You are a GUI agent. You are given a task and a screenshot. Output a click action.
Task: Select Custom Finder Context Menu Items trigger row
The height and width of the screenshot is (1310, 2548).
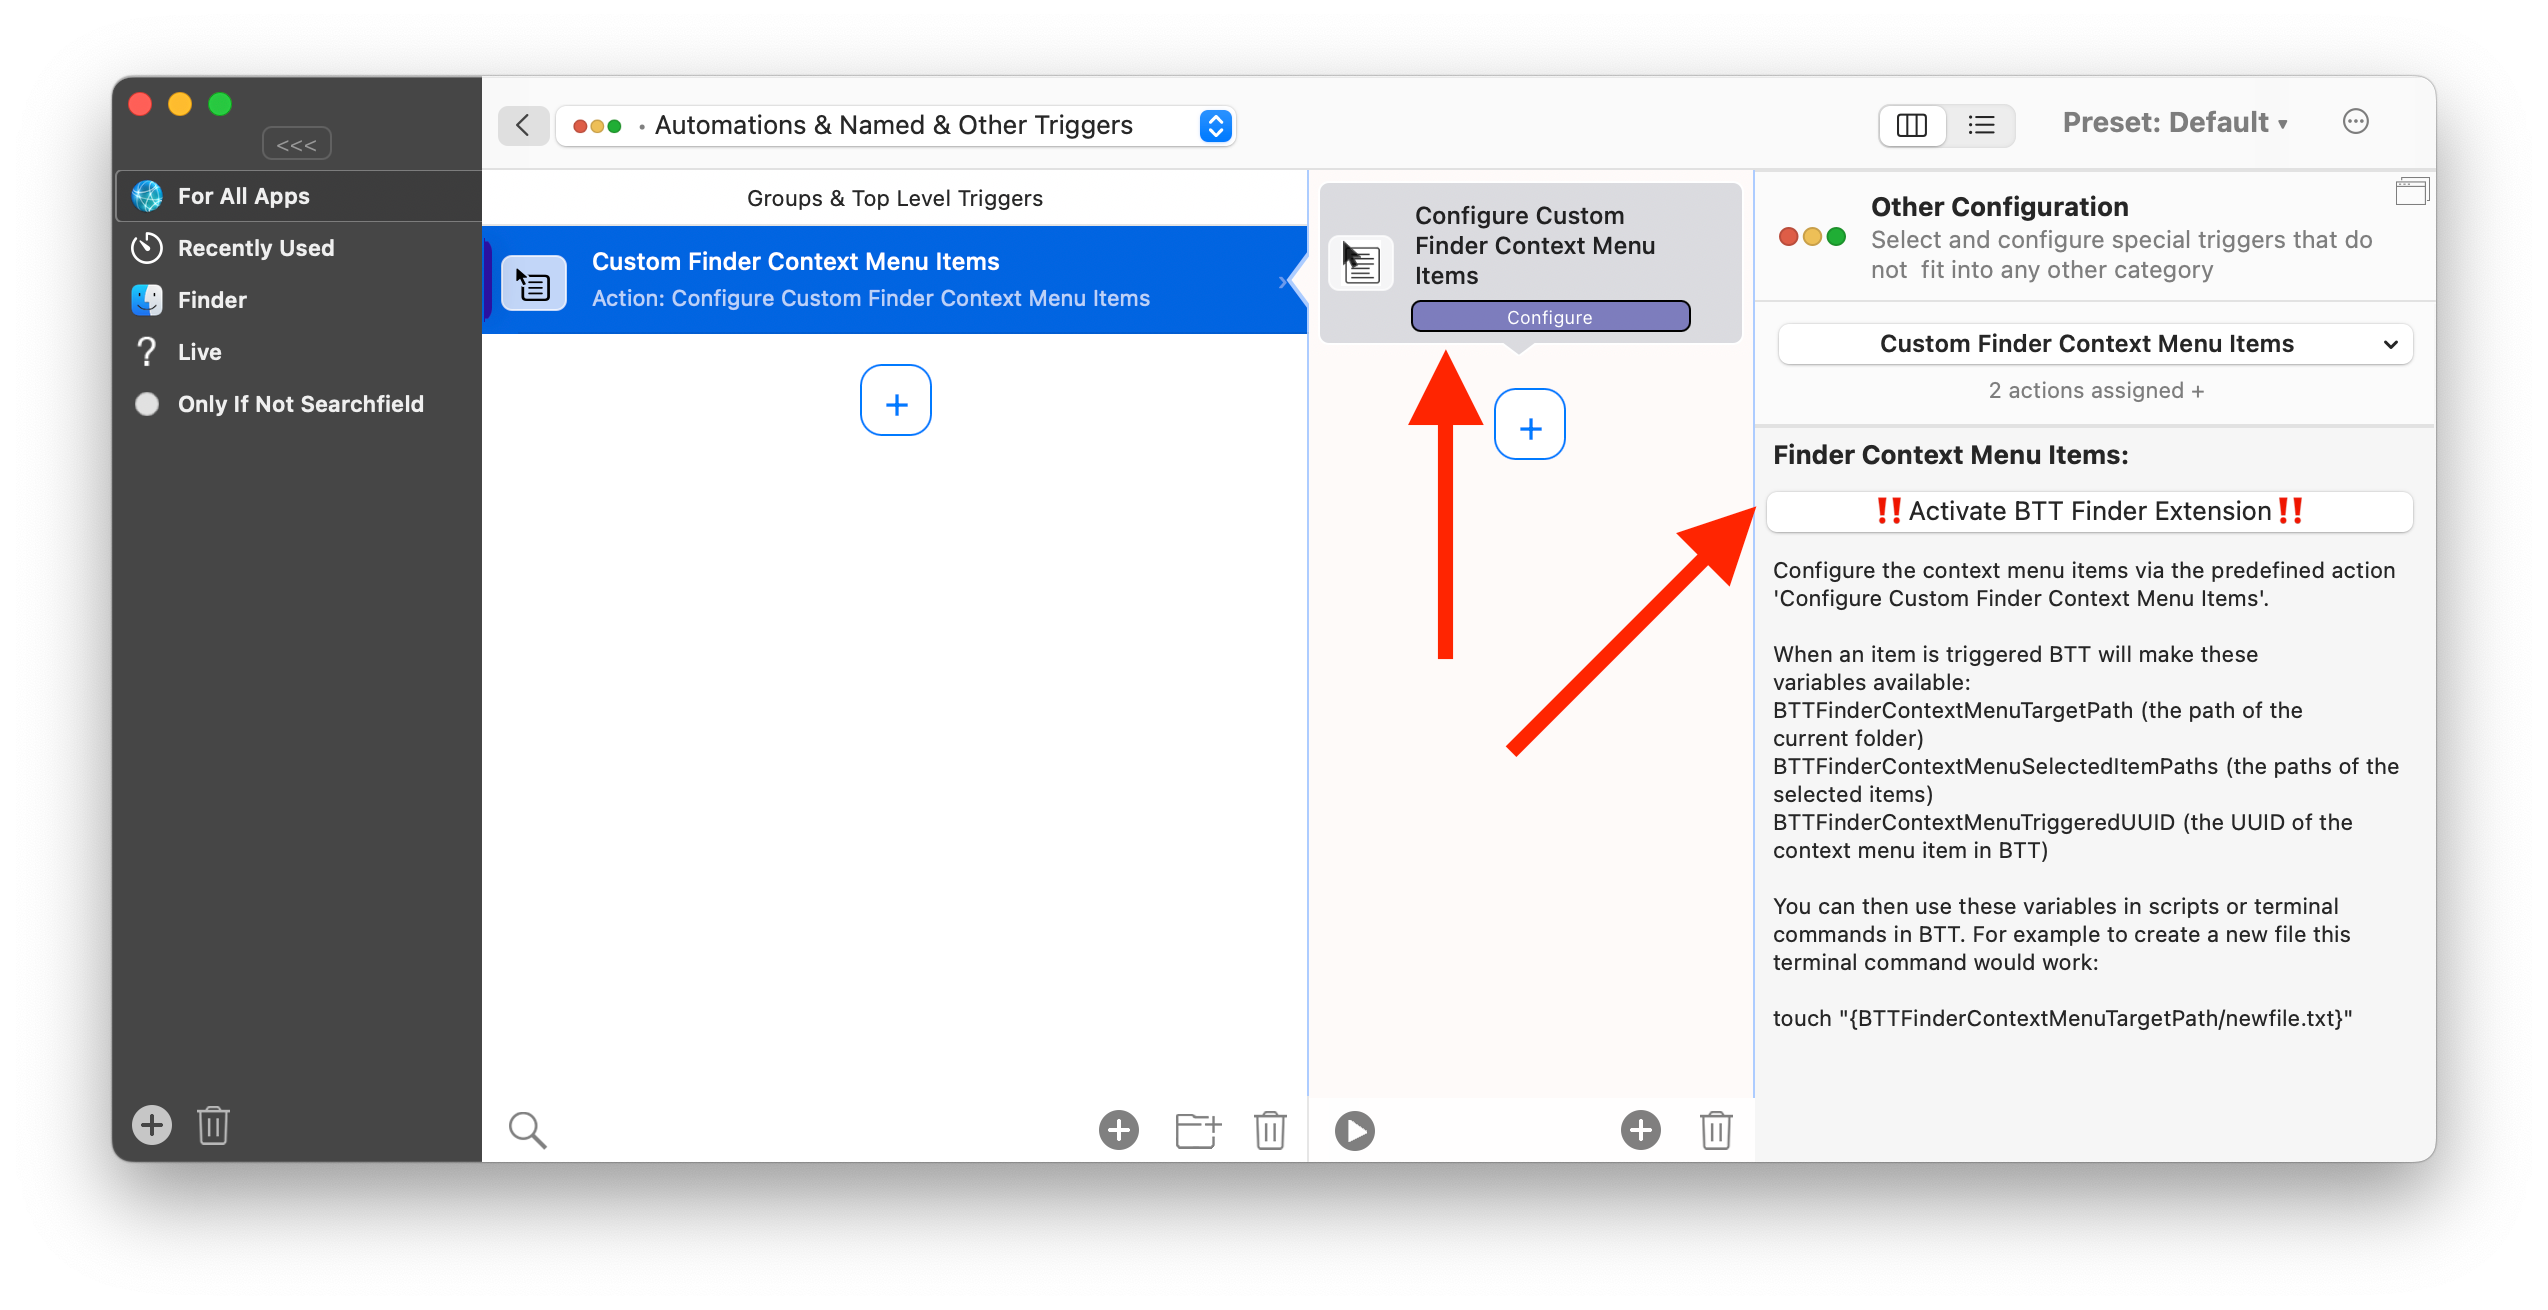(x=894, y=280)
